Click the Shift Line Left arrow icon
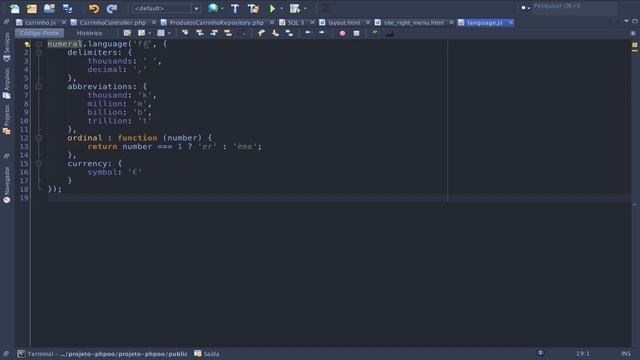 tap(308, 33)
